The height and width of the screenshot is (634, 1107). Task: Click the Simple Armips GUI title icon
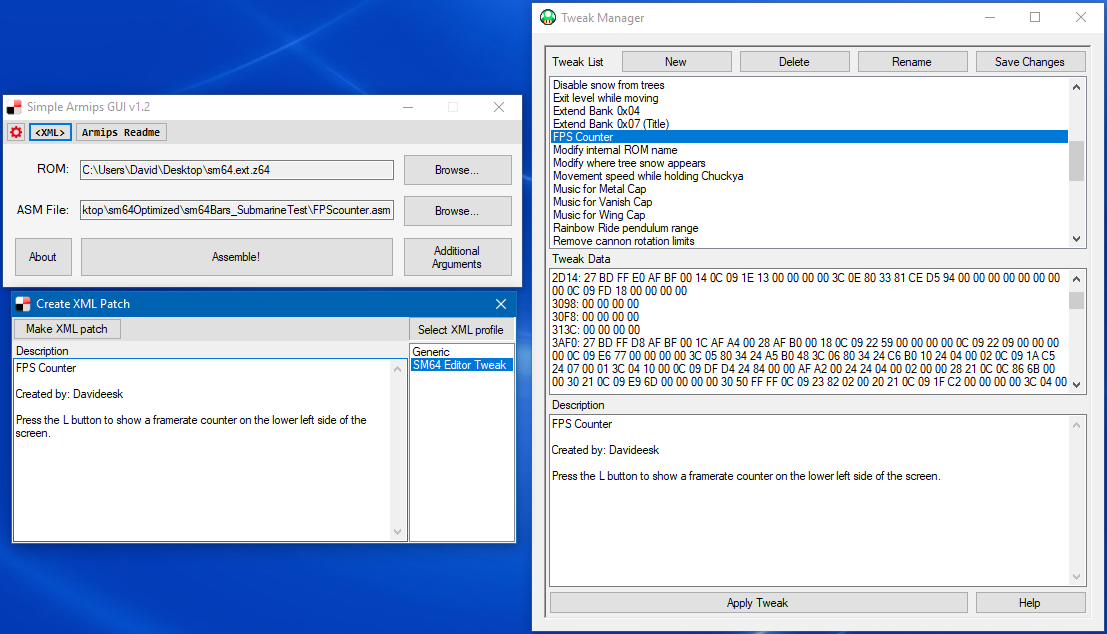14,107
